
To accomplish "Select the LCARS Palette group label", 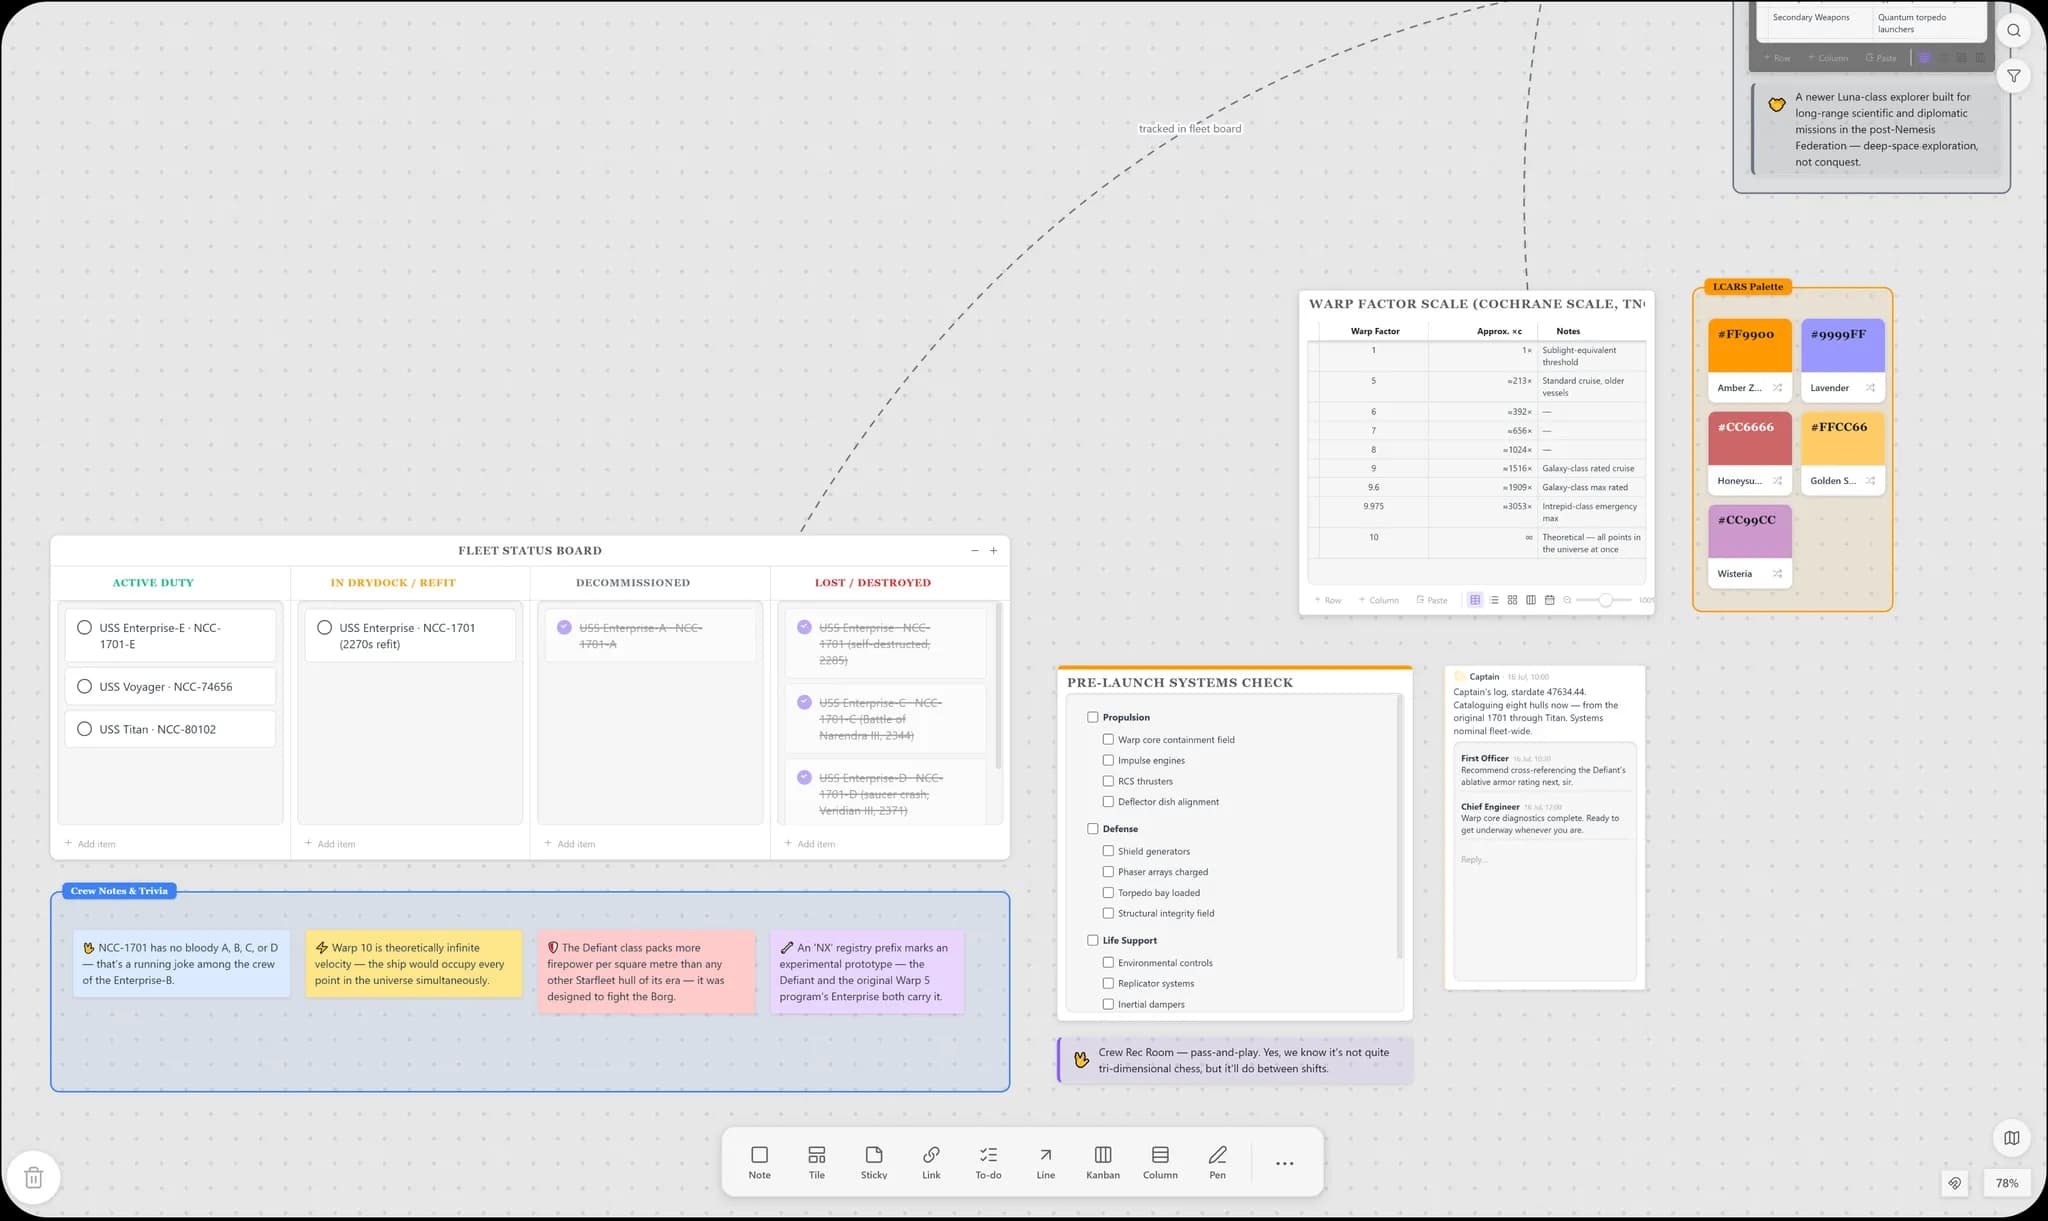I will (1748, 287).
